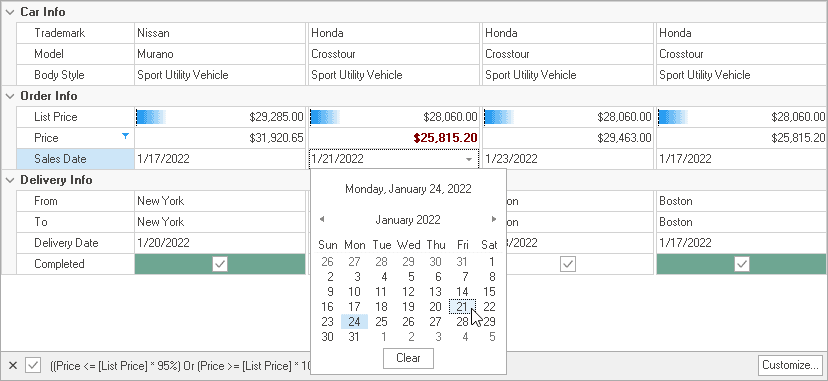Click the Nissan column's 1/17/2022 sales date
The height and width of the screenshot is (381, 828).
pos(220,159)
